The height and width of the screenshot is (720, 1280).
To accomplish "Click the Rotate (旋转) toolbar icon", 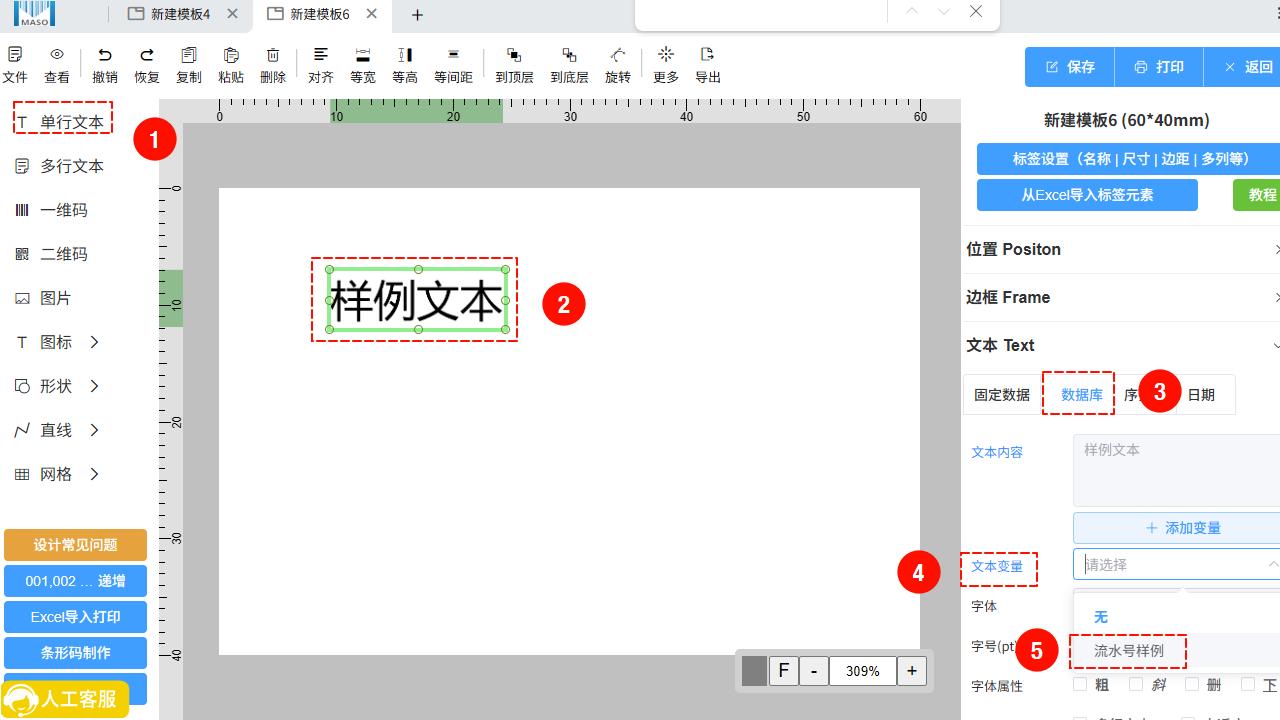I will pos(618,56).
